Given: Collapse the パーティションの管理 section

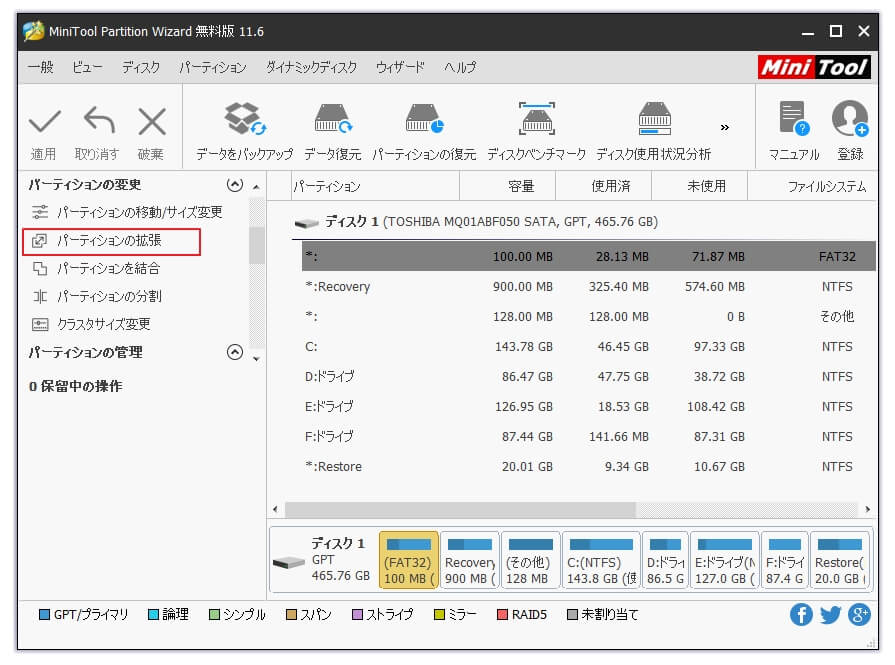Looking at the screenshot, I should point(235,352).
